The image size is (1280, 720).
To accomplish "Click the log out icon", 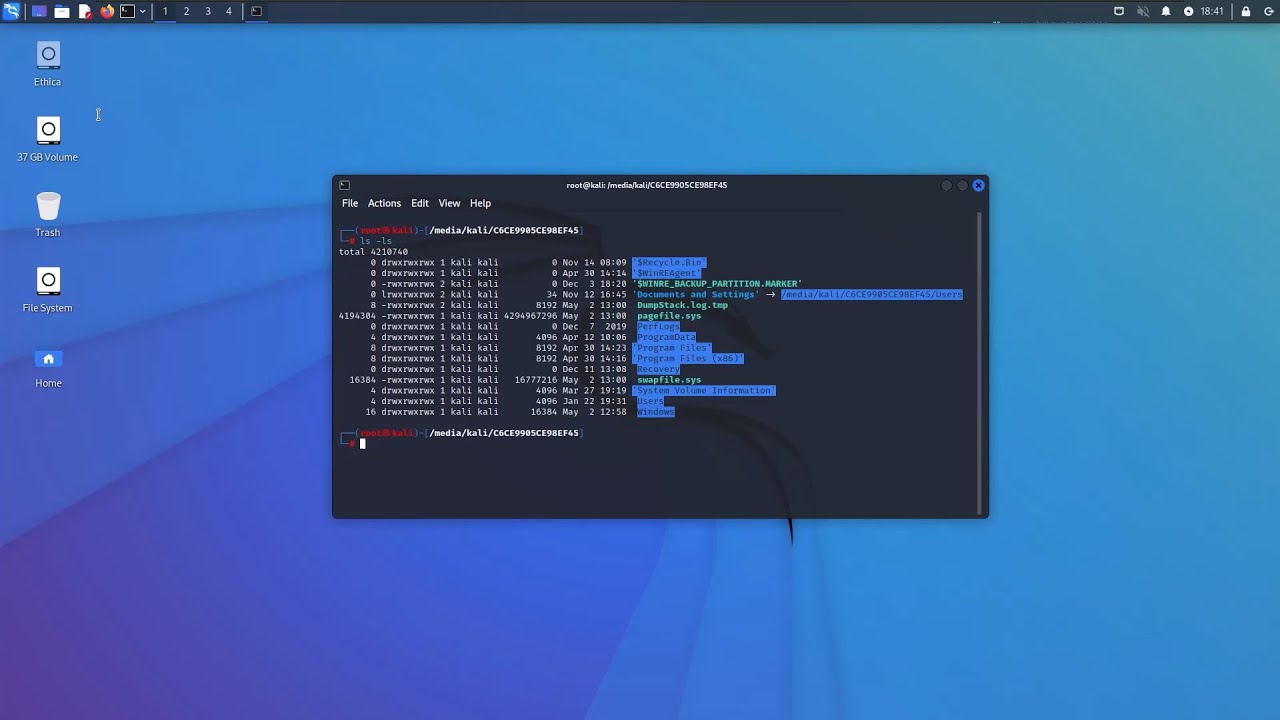I will [1269, 11].
